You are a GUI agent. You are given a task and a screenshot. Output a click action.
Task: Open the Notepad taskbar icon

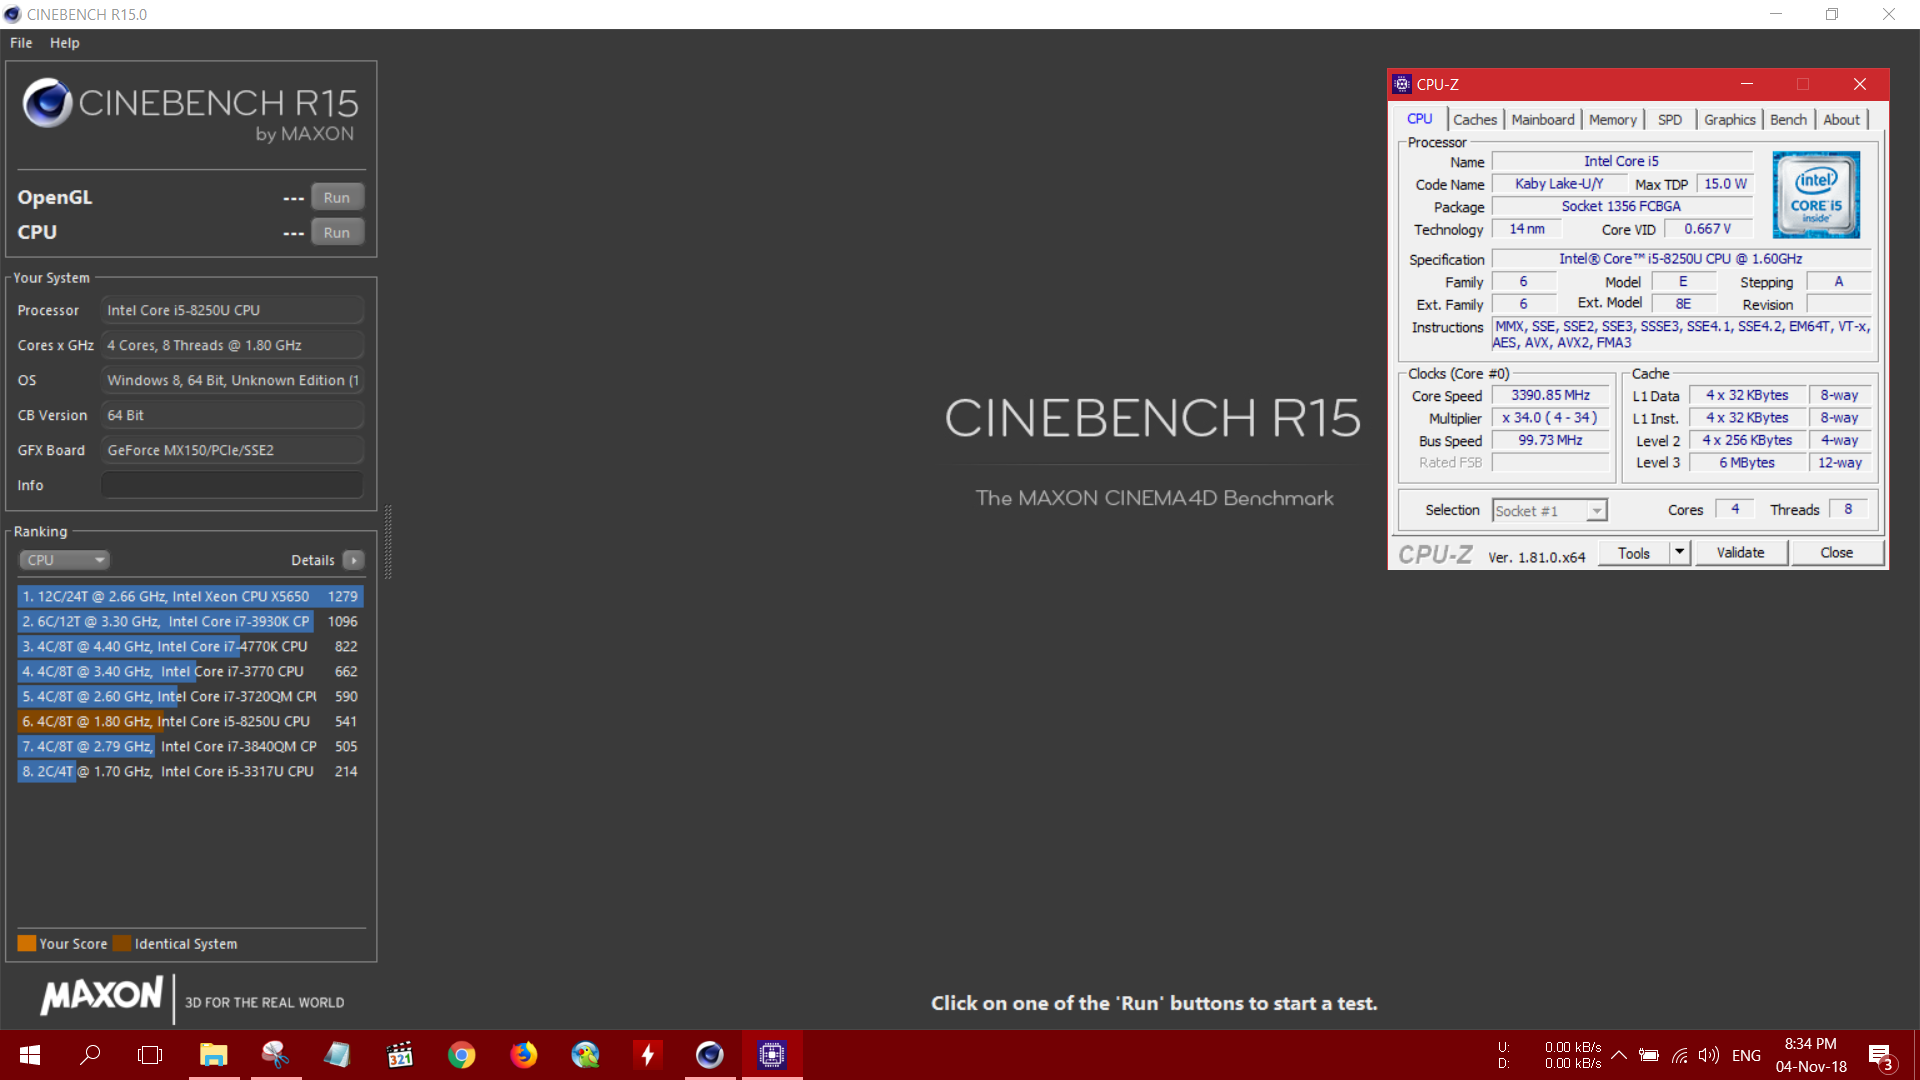point(337,1055)
